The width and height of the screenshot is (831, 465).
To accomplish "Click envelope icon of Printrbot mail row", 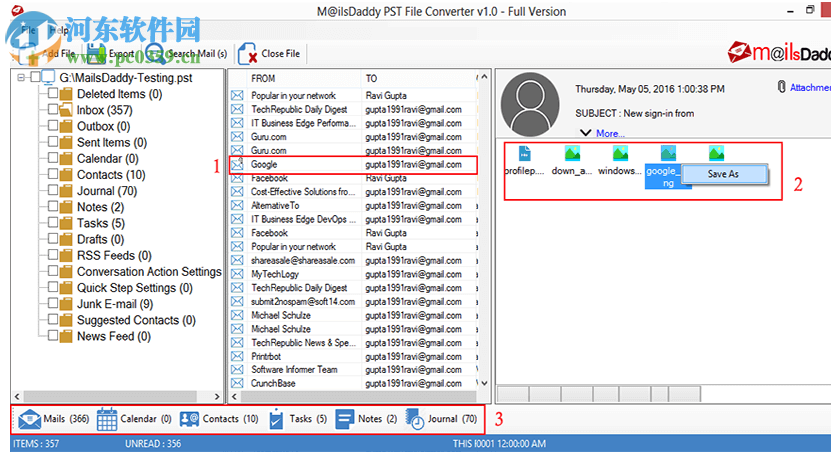I will [x=237, y=356].
